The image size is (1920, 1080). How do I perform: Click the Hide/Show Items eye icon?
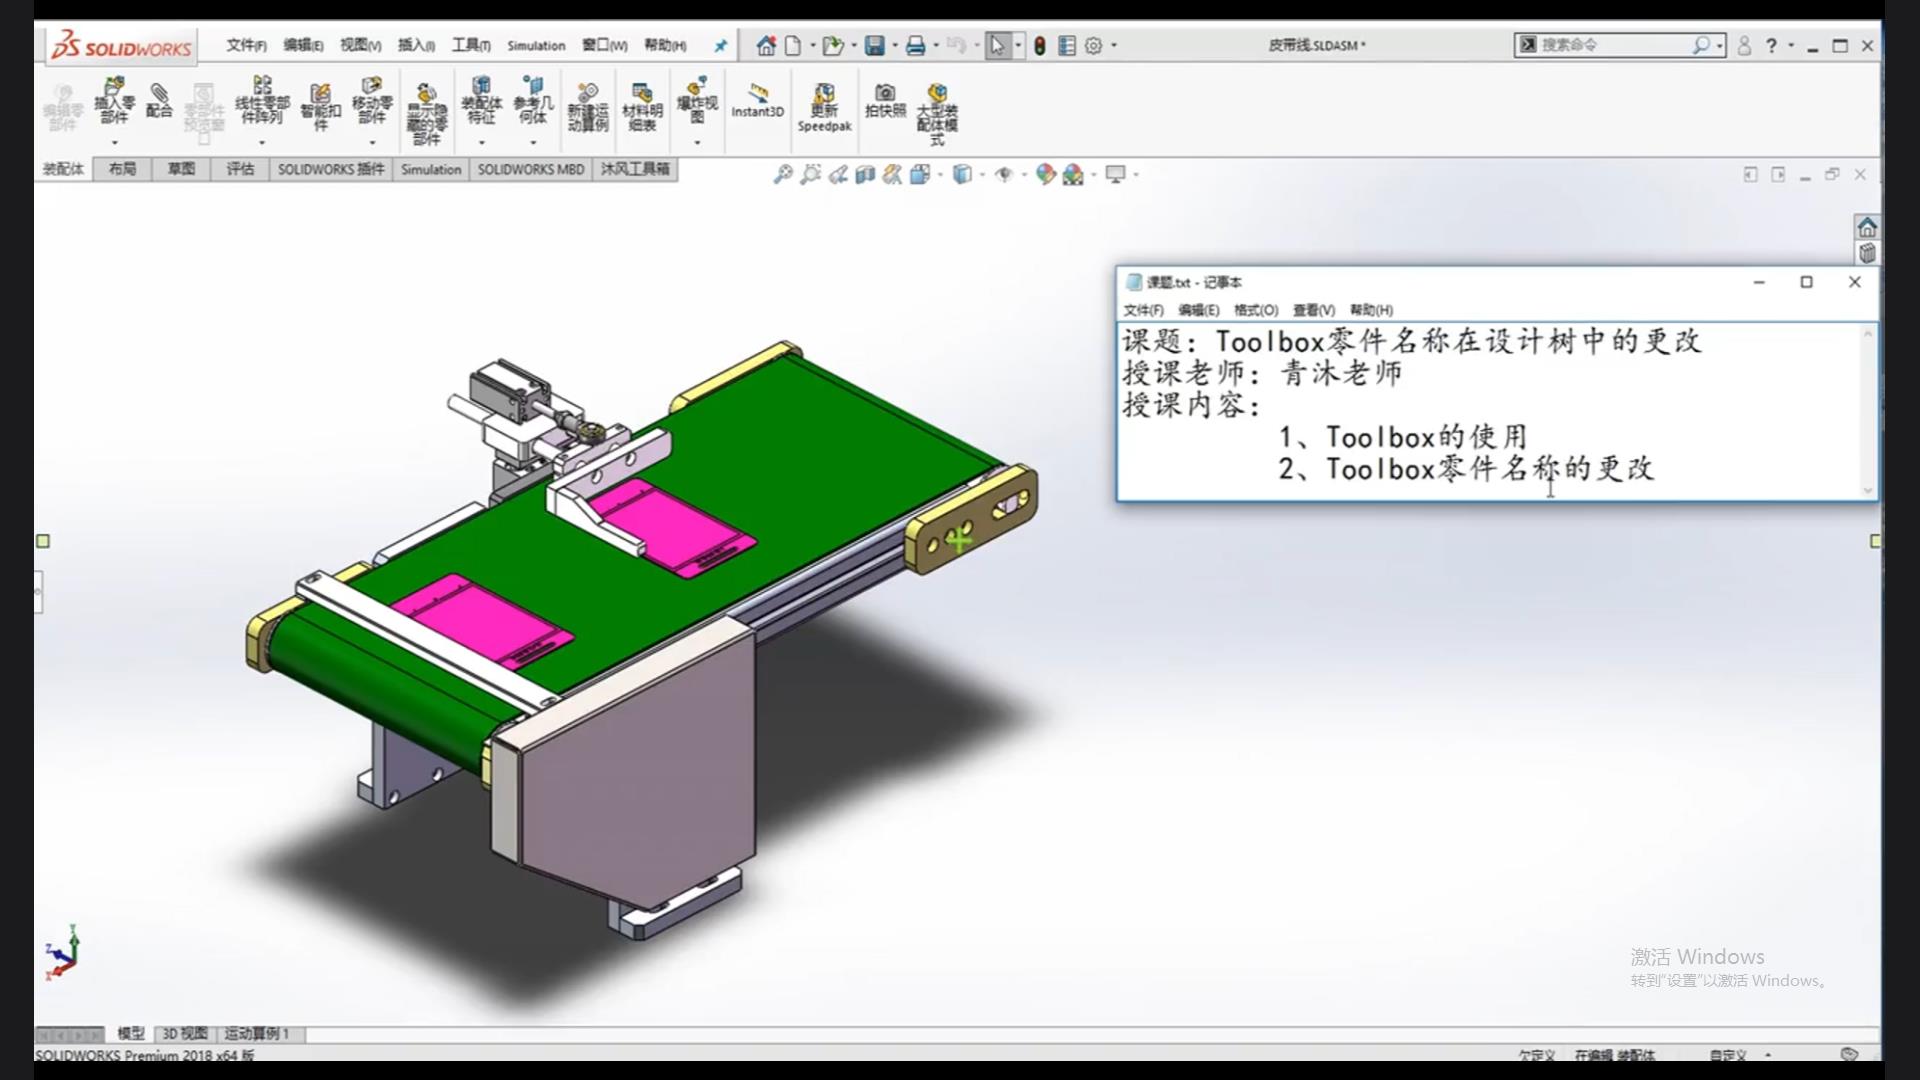point(1004,175)
